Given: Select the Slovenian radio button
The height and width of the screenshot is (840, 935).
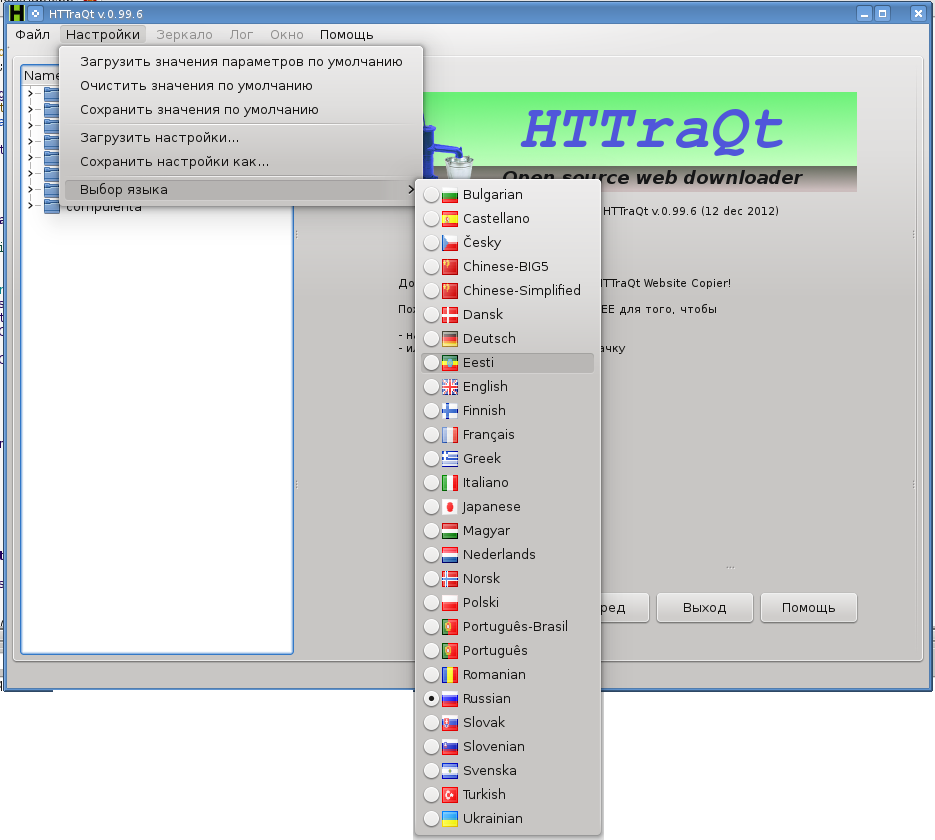Looking at the screenshot, I should pyautogui.click(x=431, y=747).
